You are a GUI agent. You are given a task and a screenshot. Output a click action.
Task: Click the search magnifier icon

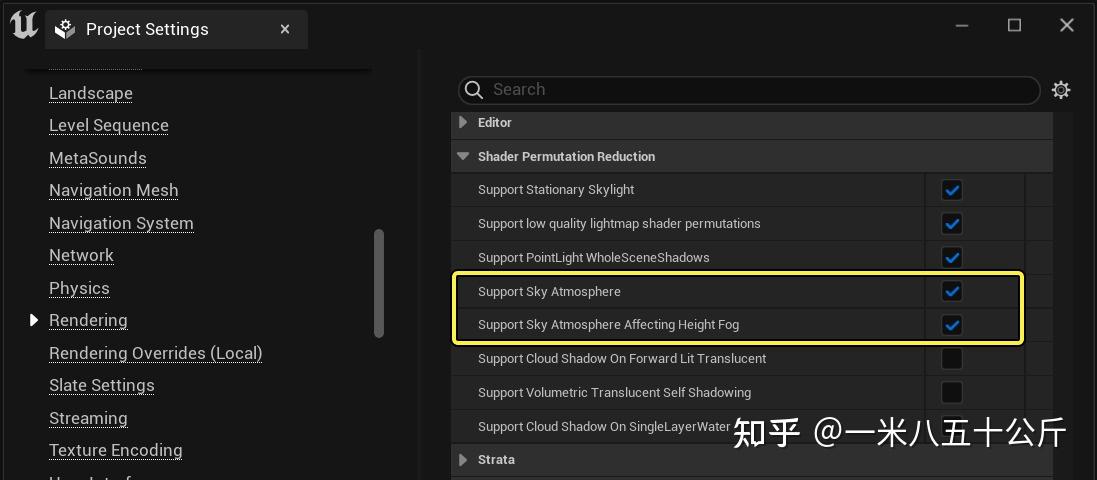pyautogui.click(x=474, y=90)
